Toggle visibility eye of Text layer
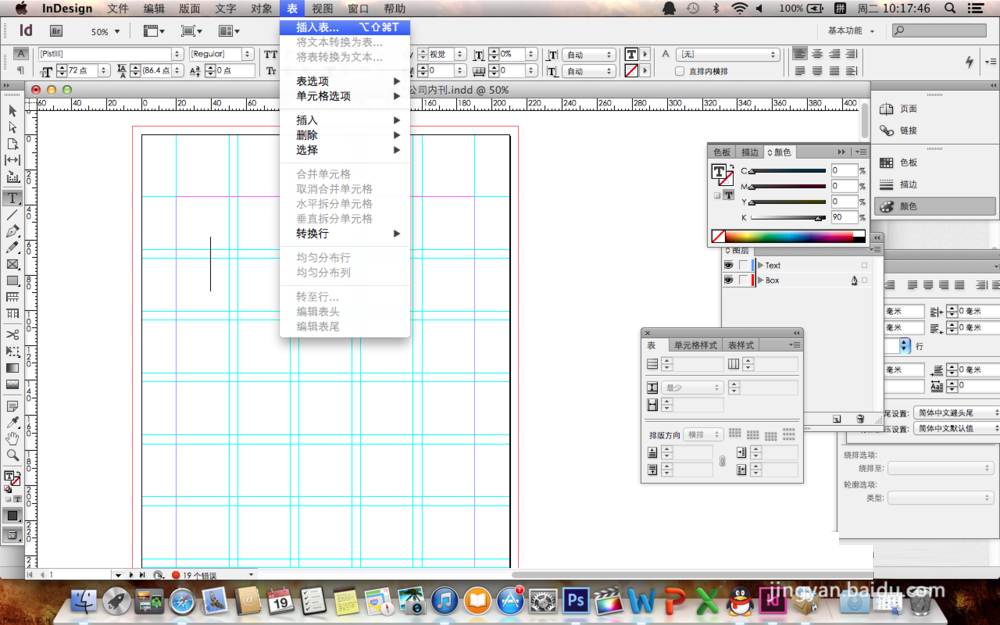1000x625 pixels. (x=728, y=265)
